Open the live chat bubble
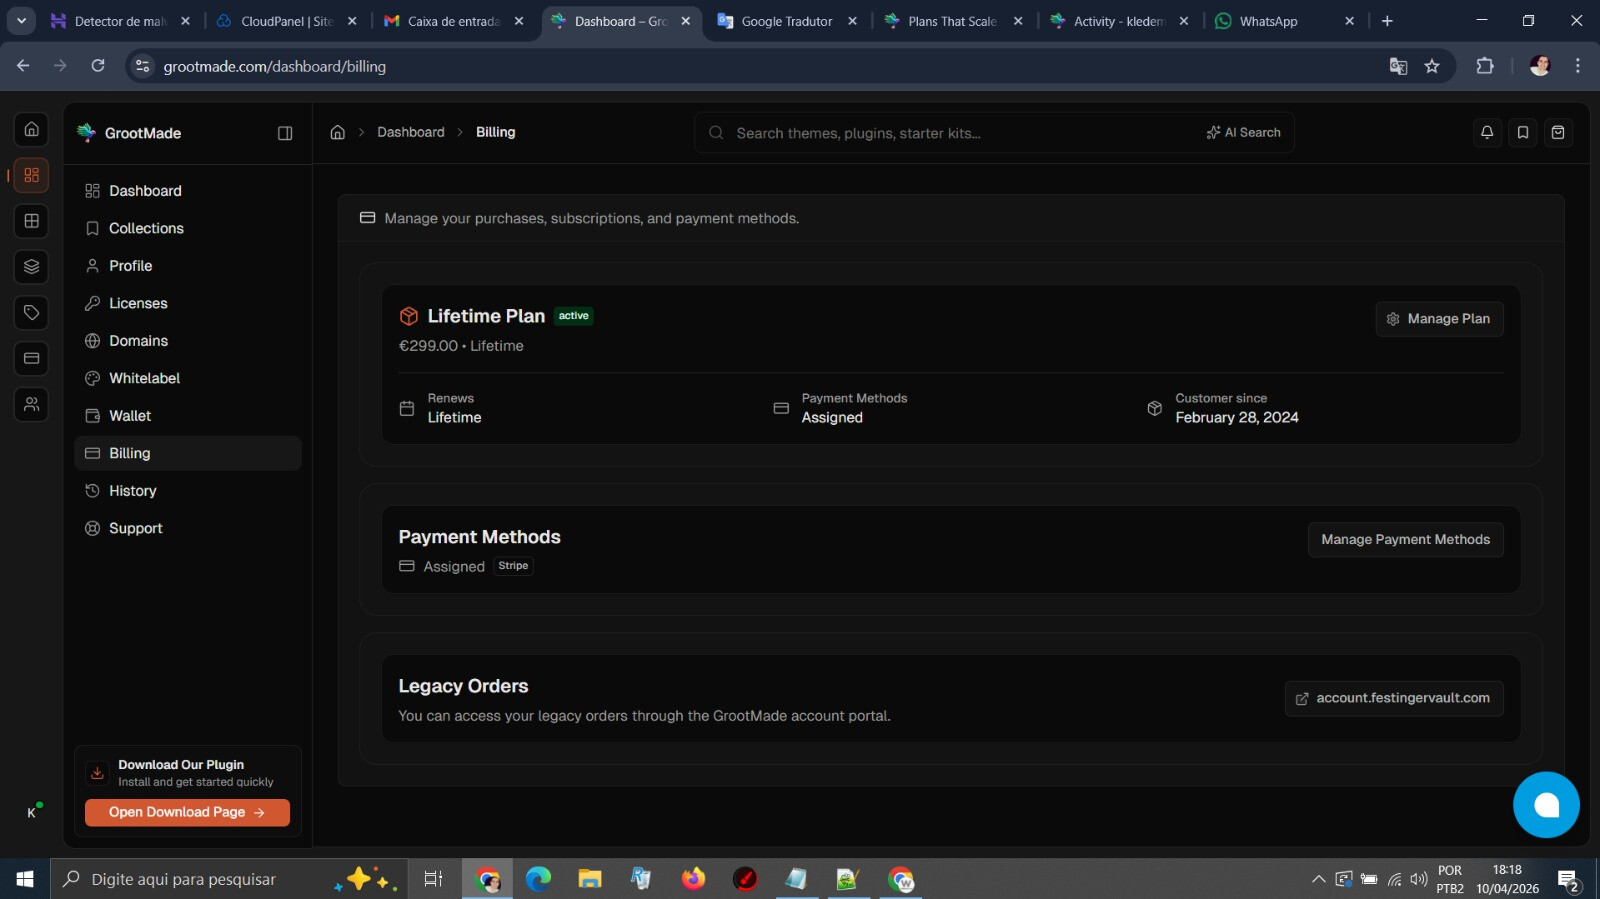This screenshot has height=899, width=1600. click(x=1545, y=804)
